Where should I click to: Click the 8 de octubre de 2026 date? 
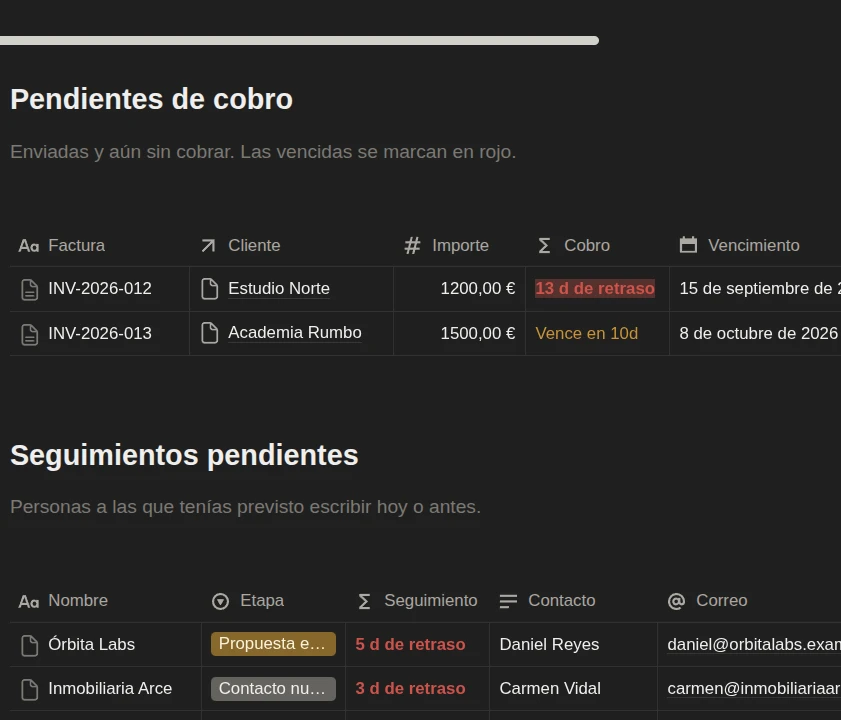(758, 333)
